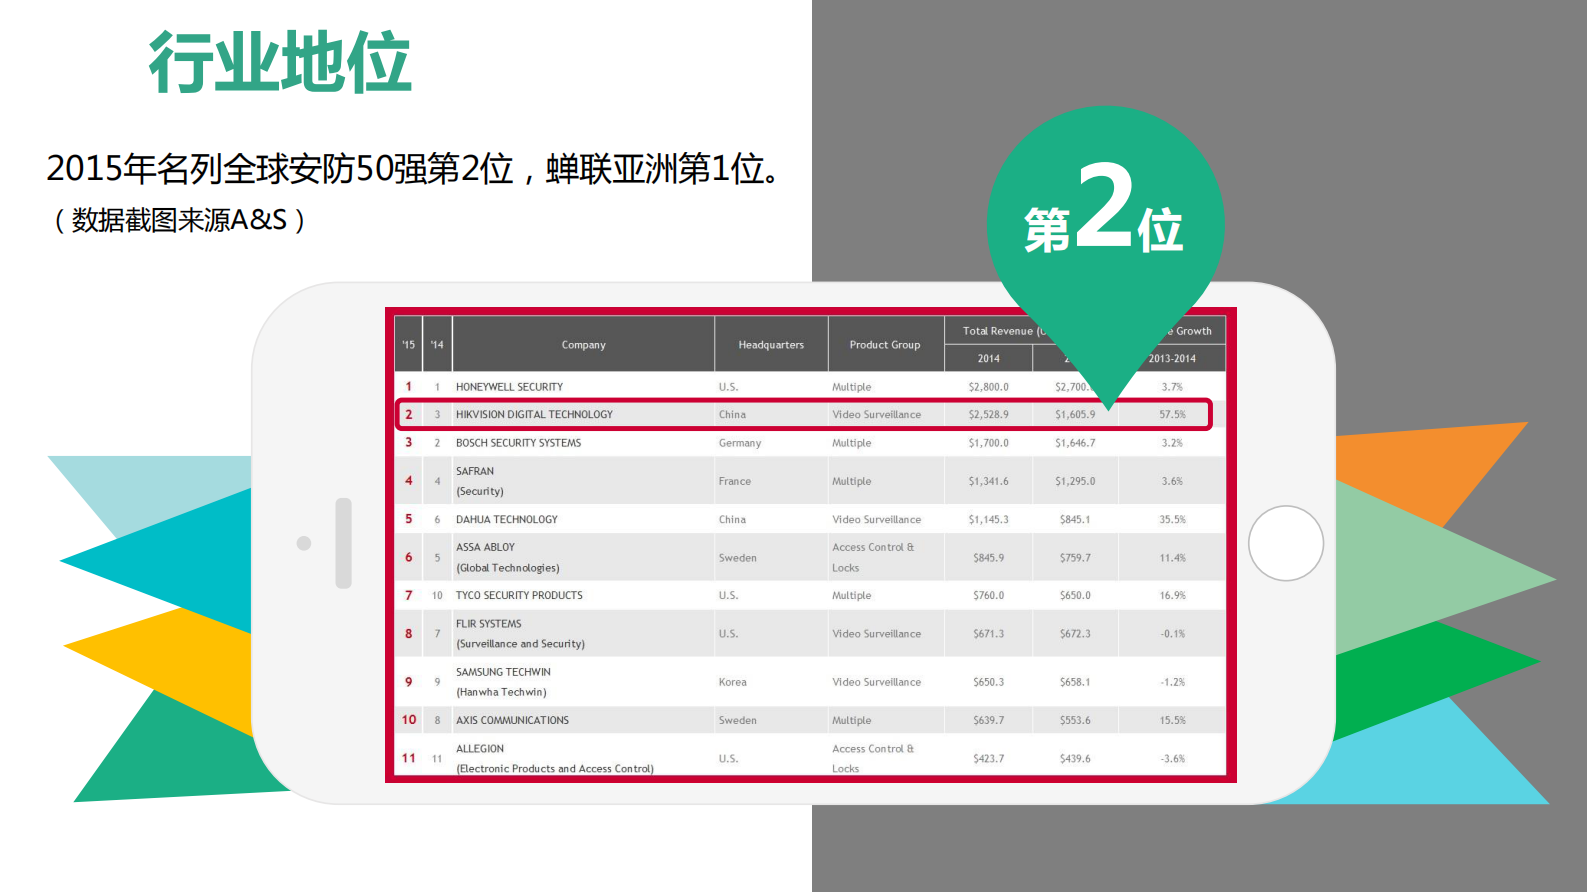Click Hikvision's "$2,528.9" 2014 revenue
The width and height of the screenshot is (1587, 892).
[x=989, y=414]
